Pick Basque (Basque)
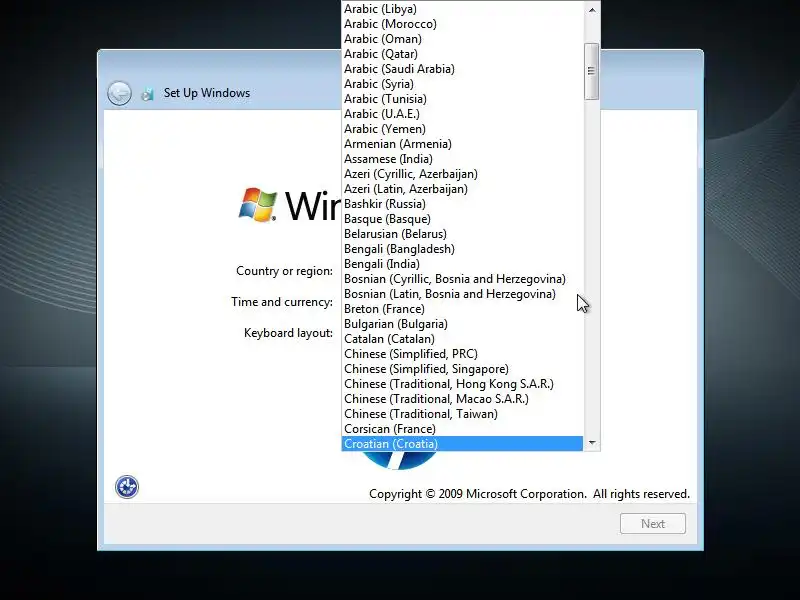Screen dimensions: 800x600 click(462, 219)
